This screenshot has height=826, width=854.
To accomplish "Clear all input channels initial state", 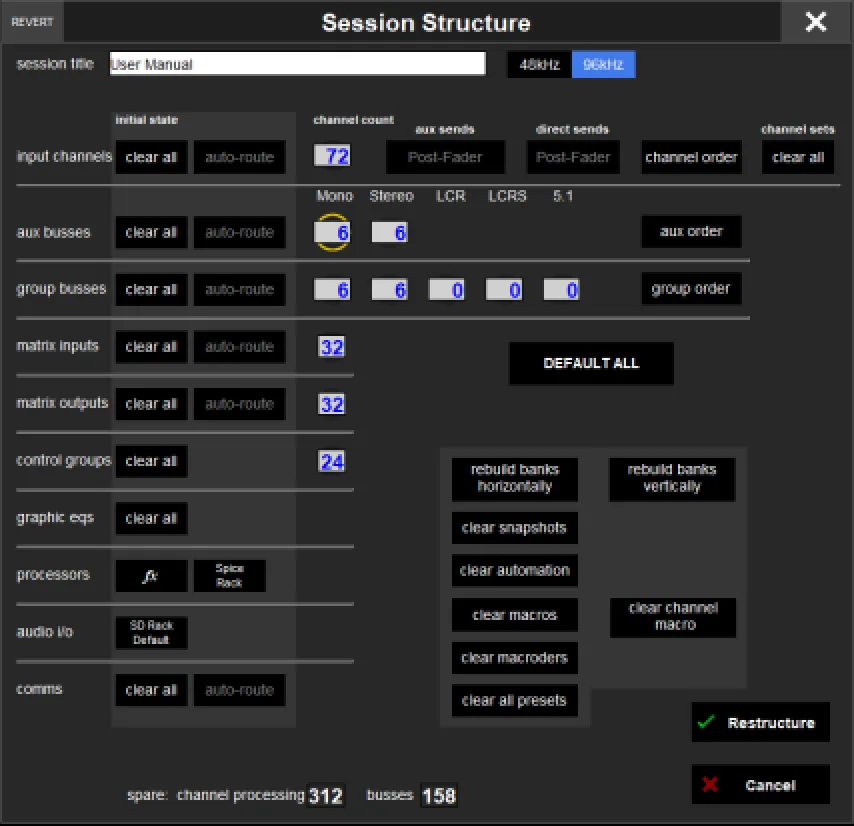I will click(151, 157).
